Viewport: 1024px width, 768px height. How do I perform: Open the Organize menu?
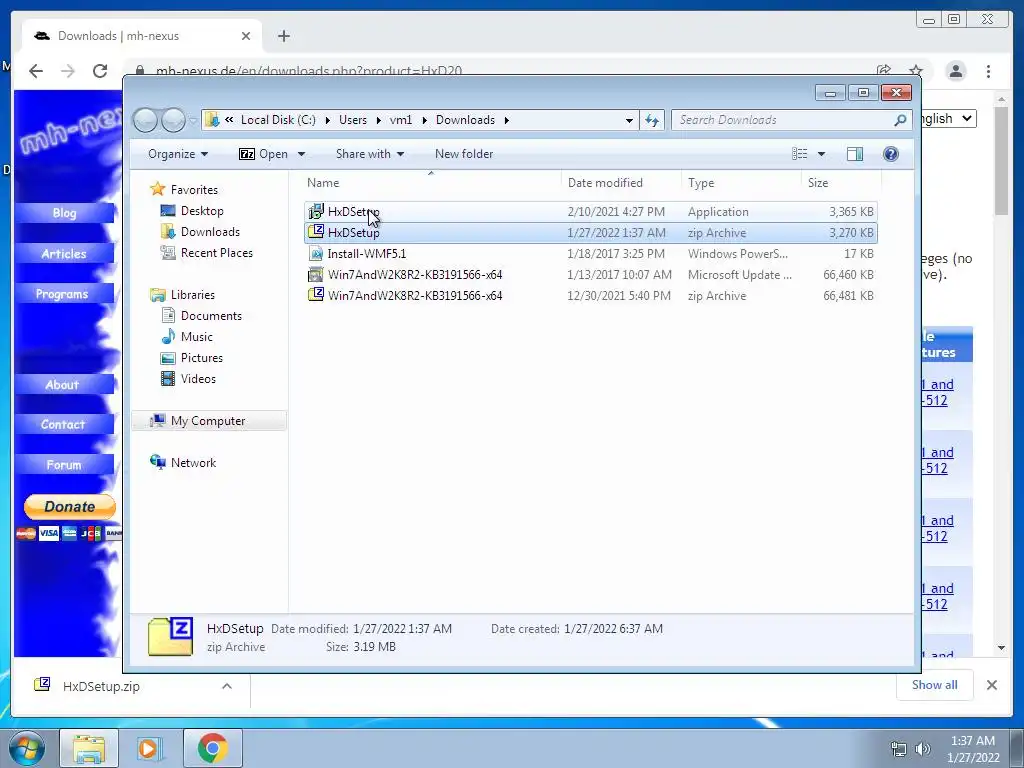178,154
